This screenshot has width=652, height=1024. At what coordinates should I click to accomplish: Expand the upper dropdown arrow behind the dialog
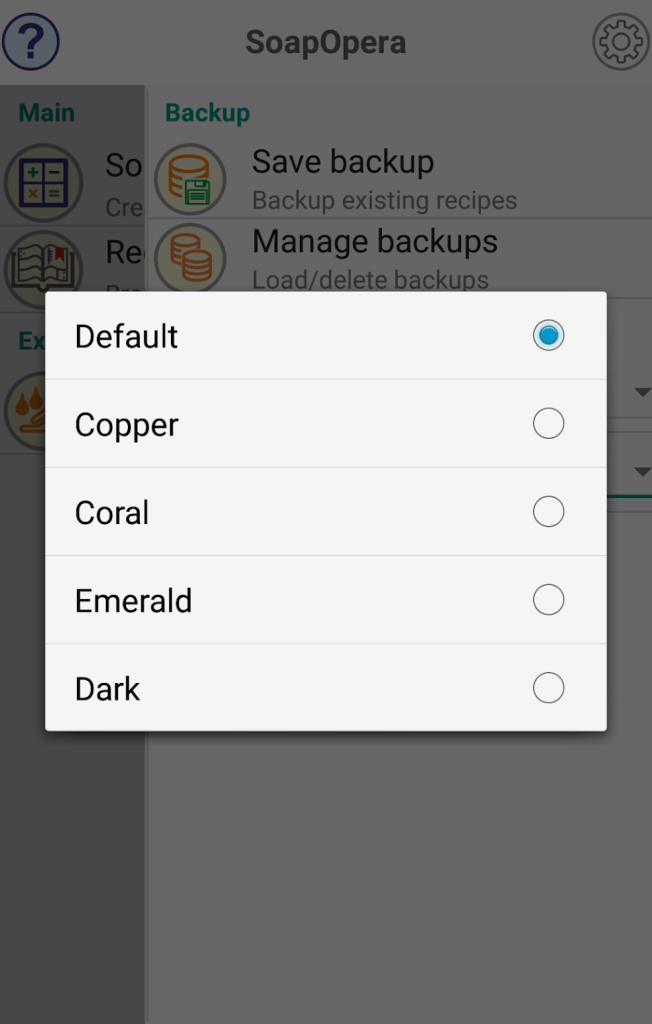[642, 391]
